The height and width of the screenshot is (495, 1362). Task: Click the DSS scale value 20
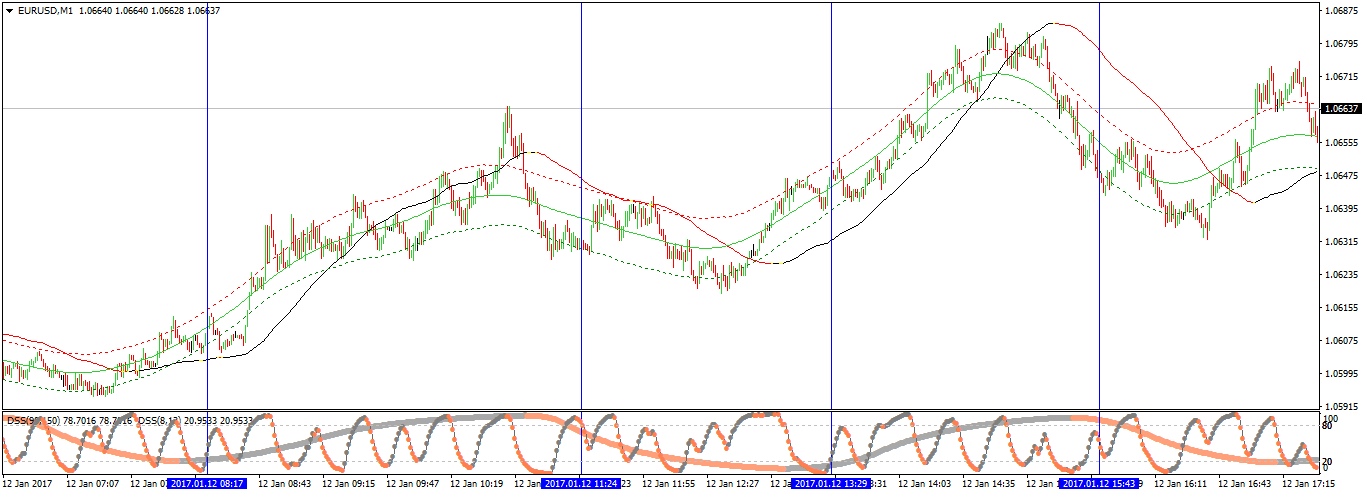point(1327,461)
